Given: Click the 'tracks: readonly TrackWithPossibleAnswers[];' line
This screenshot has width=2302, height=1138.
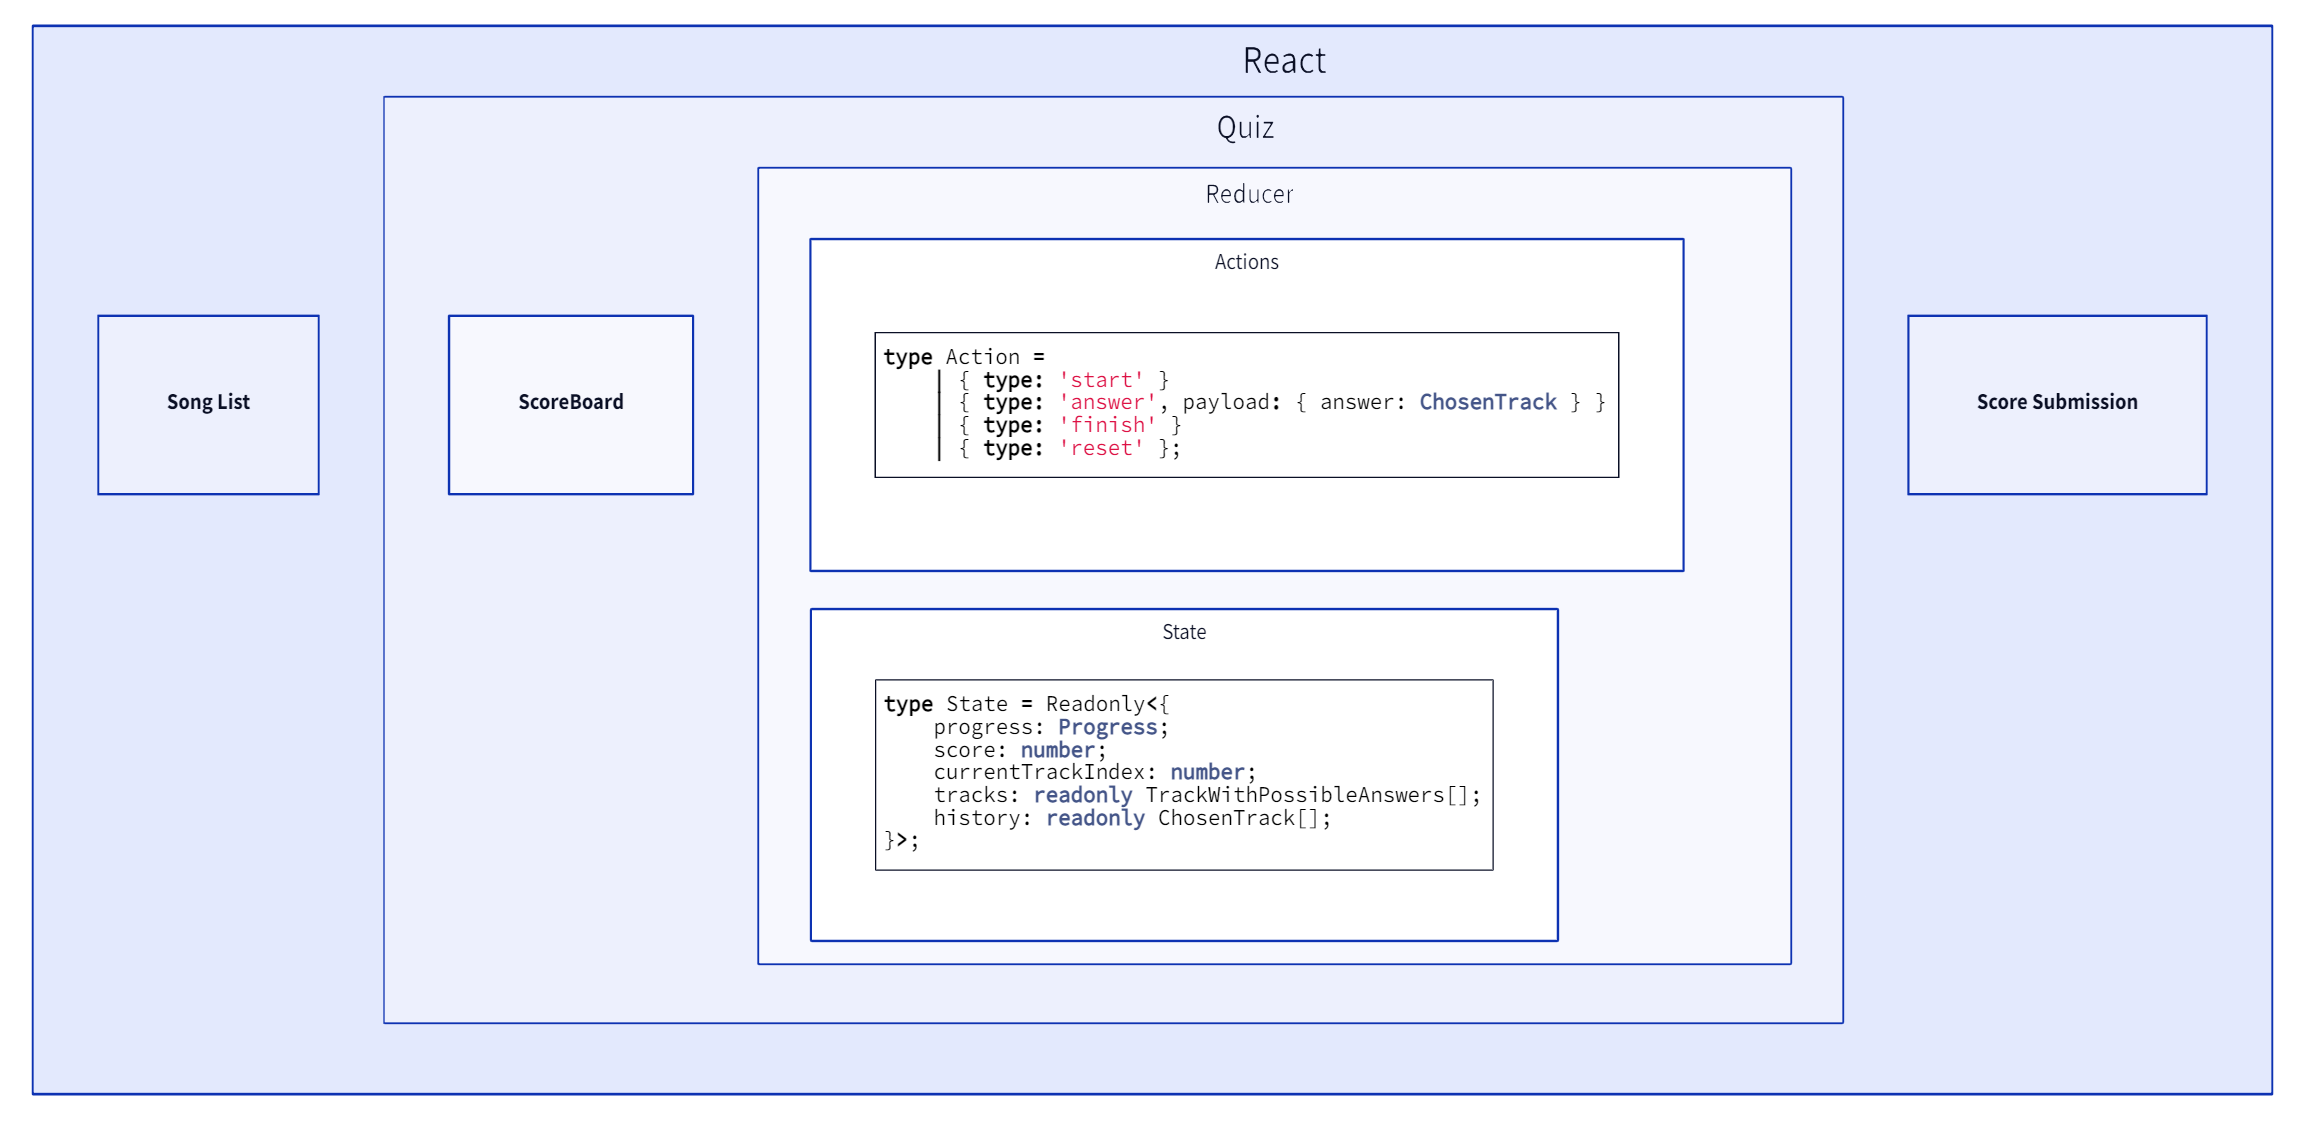Looking at the screenshot, I should [1207, 795].
